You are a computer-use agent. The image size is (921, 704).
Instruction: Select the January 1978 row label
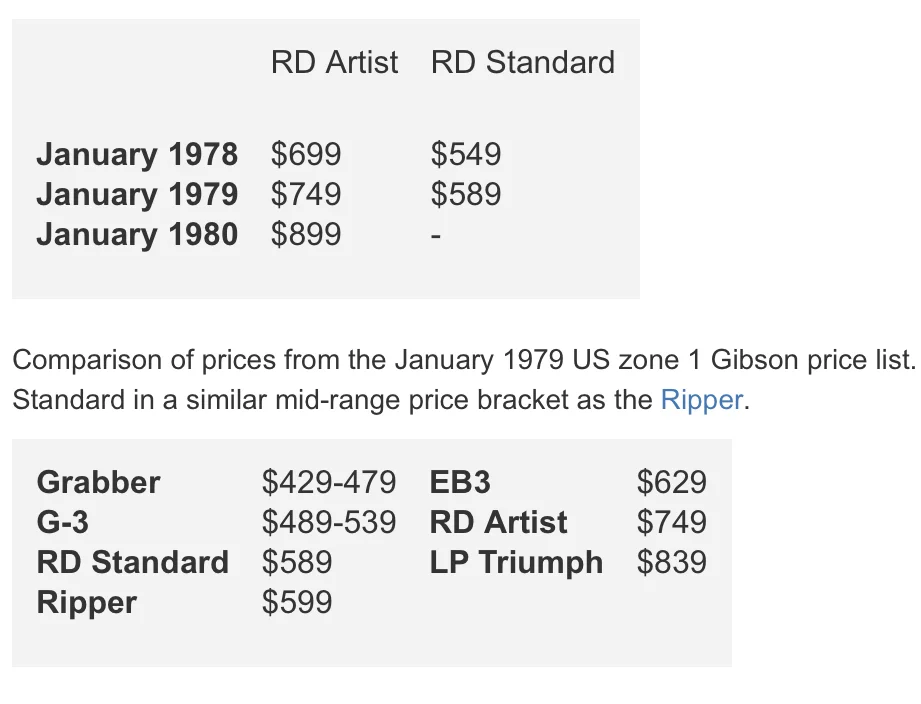point(137,155)
